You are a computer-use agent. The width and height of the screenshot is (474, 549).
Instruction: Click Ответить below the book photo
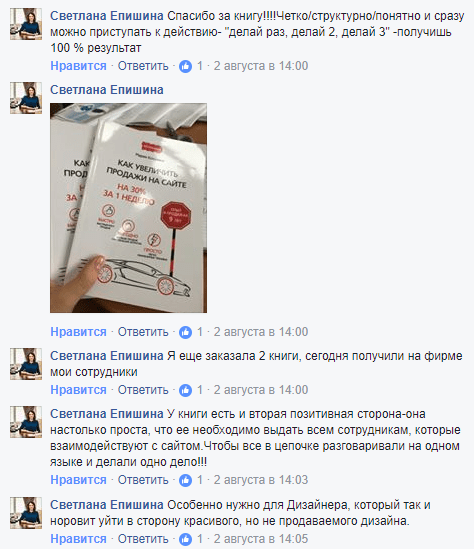[143, 332]
